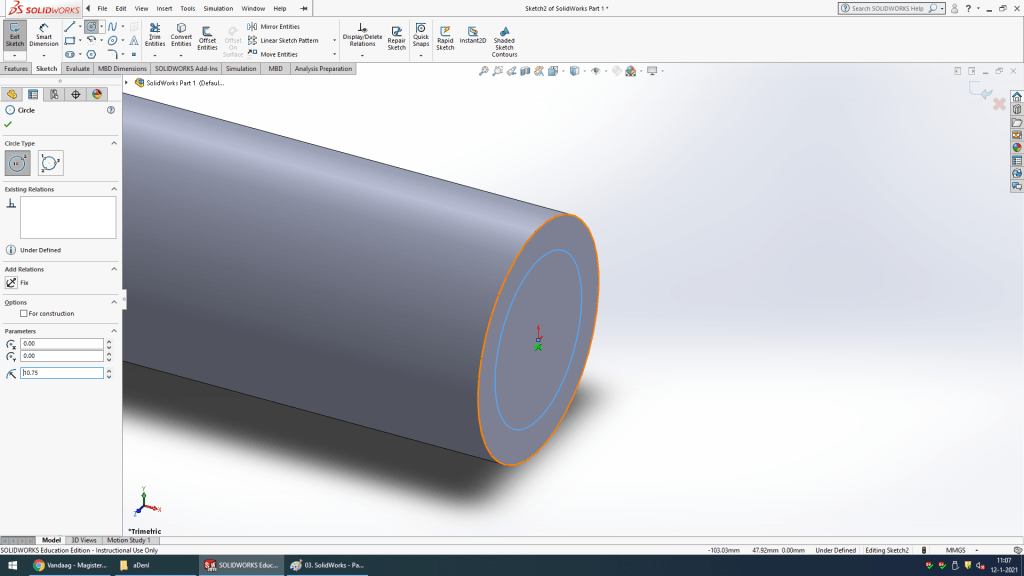Enable the For construction checkbox

tap(24, 314)
